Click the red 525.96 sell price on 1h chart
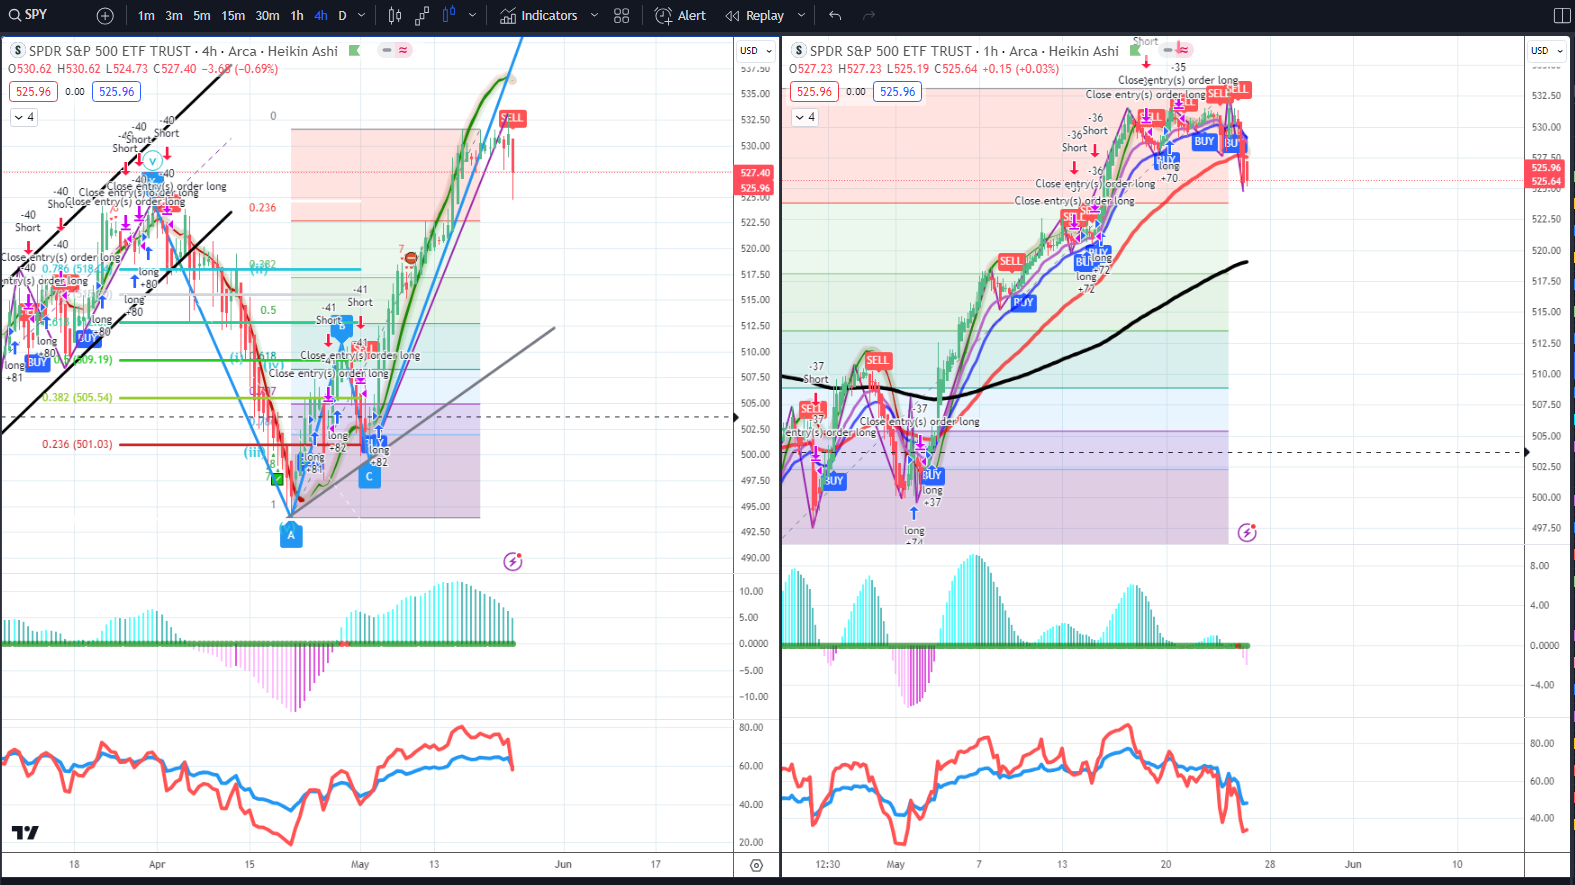 [814, 92]
